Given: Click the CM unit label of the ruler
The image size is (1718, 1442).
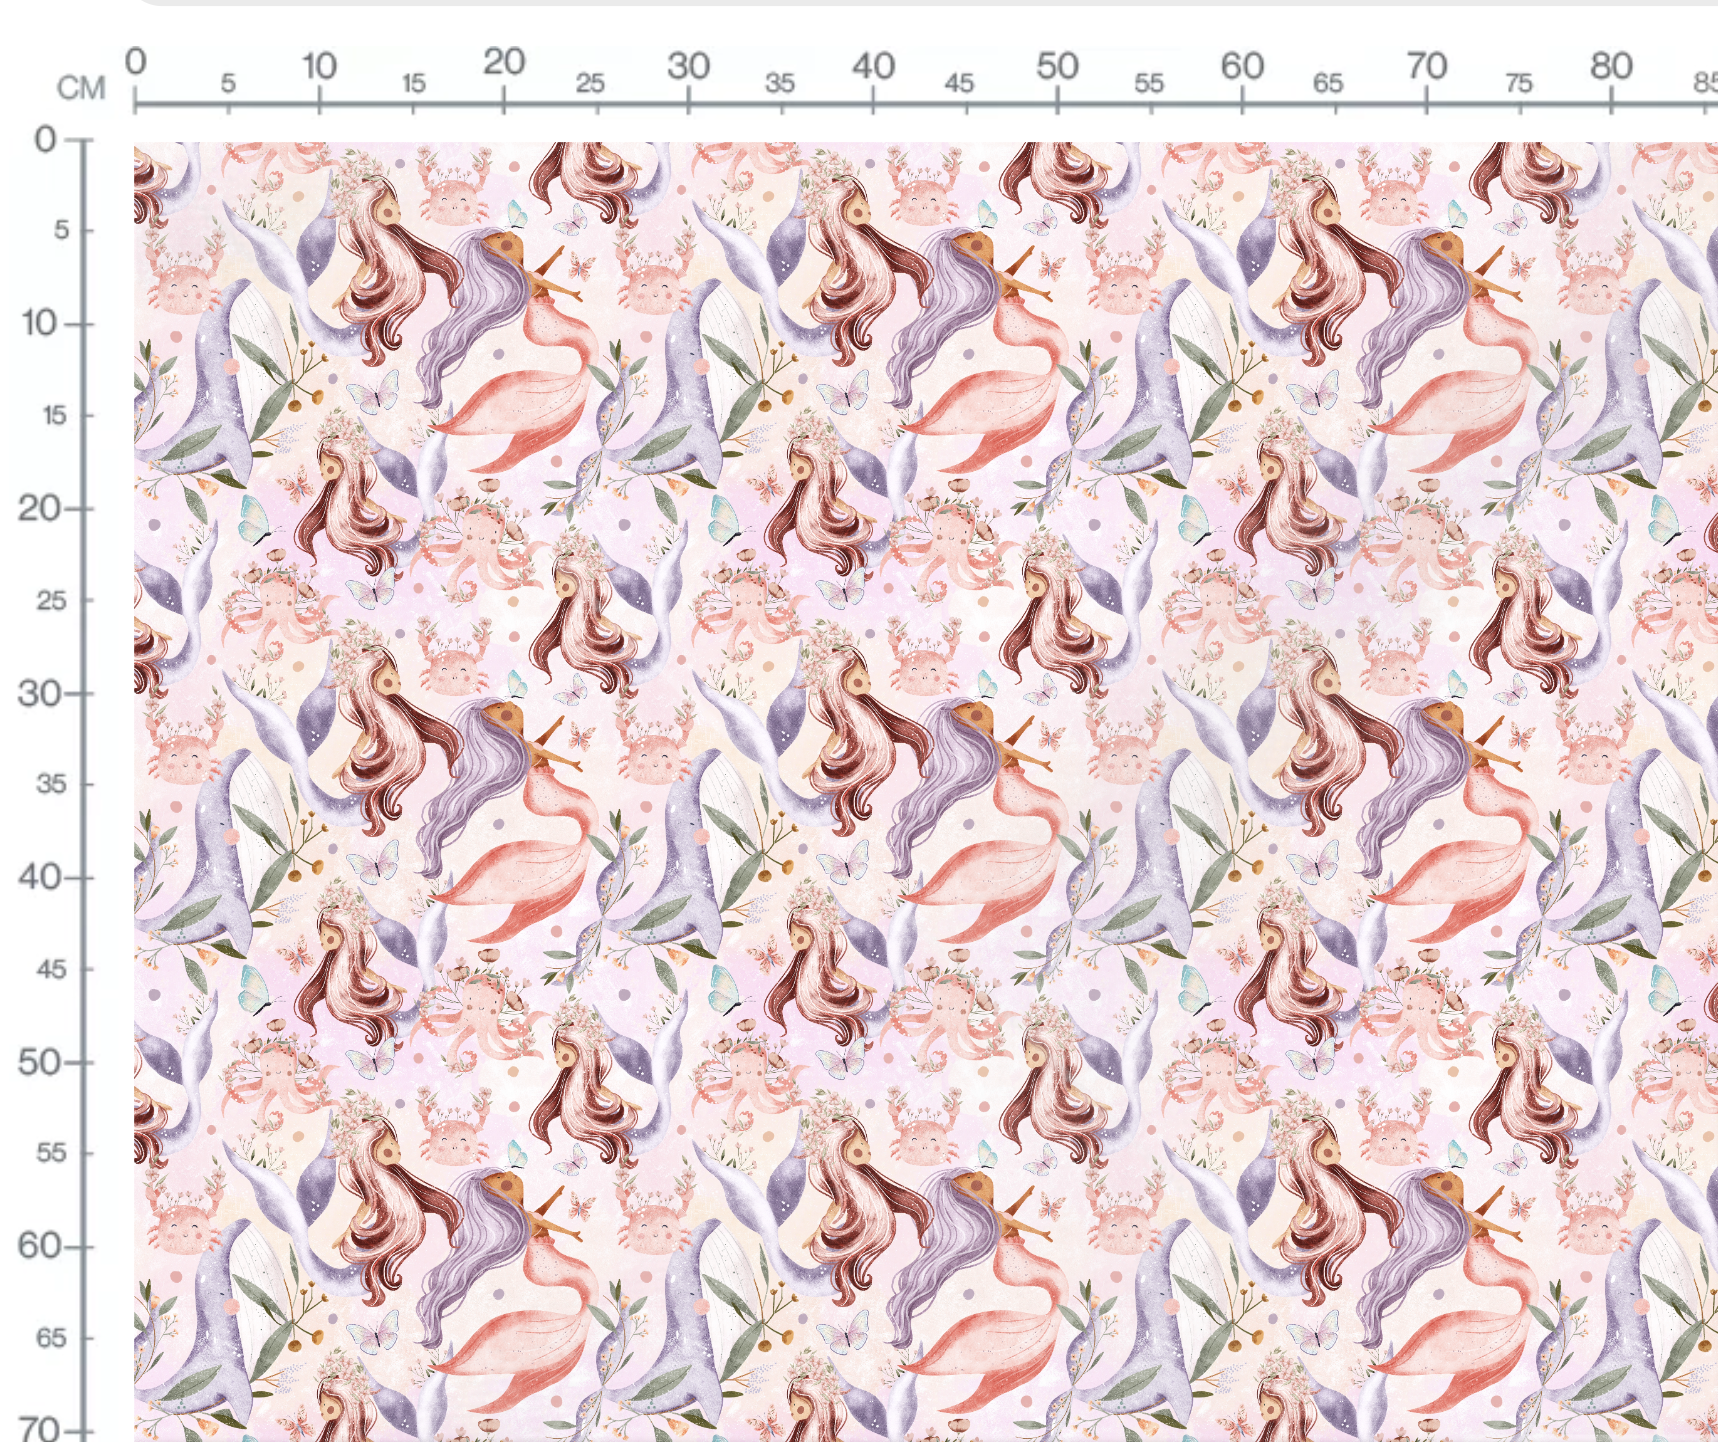Looking at the screenshot, I should coord(81,88).
